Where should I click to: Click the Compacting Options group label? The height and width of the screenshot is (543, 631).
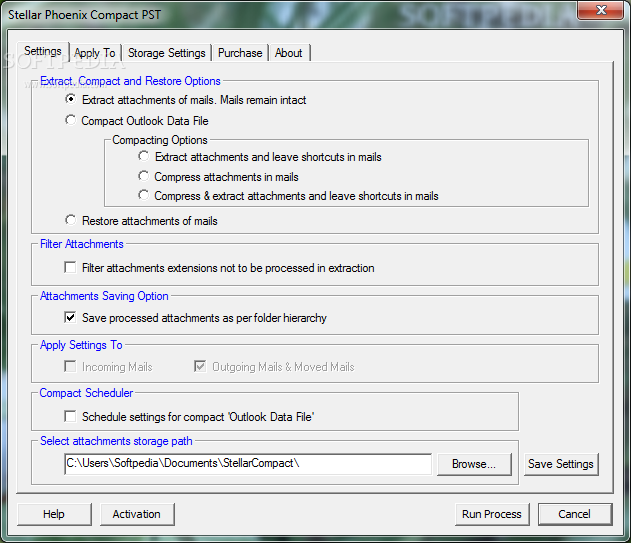tap(160, 140)
